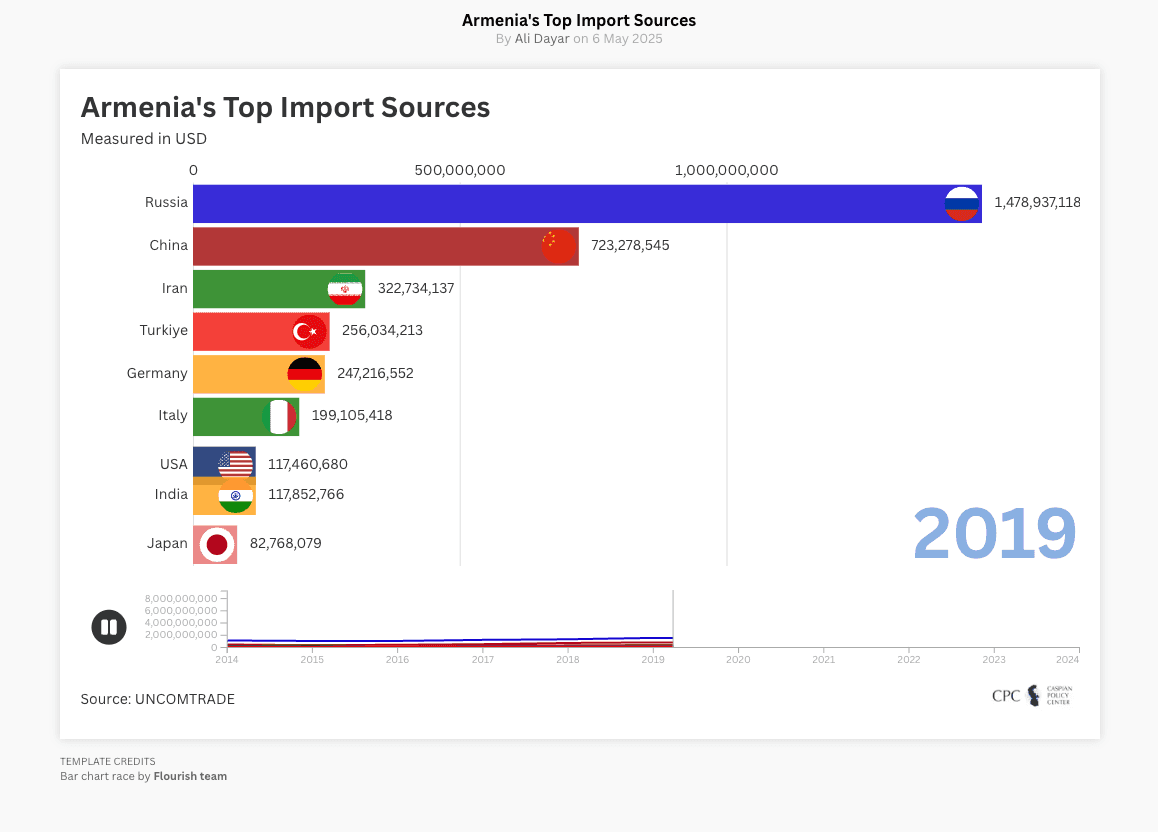Viewport: 1158px width, 832px height.
Task: Click the chart title Armenia's Top Import Sources
Action: (286, 107)
